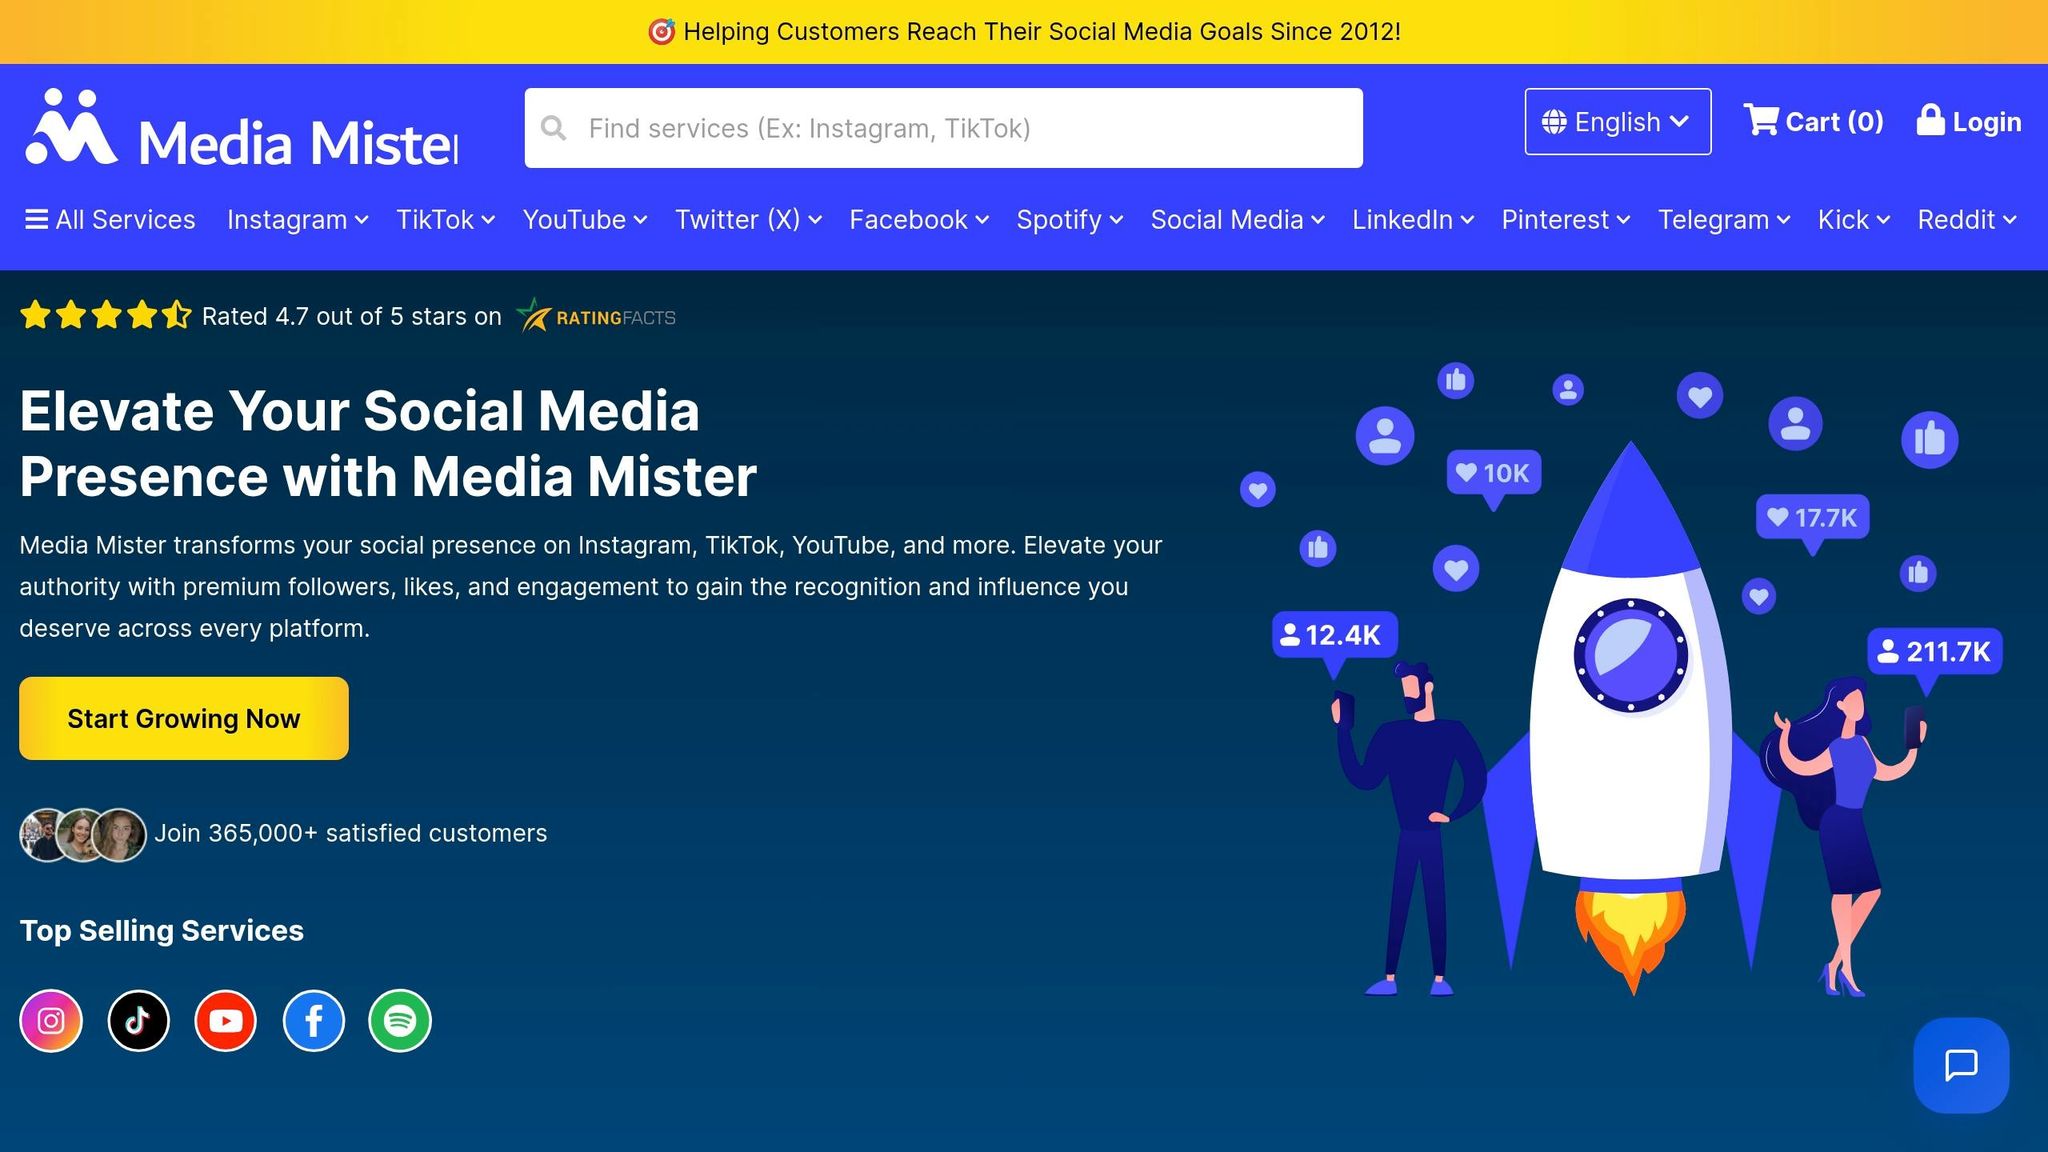Screen dimensions: 2048x1152
Task: Click the 211.7K followers badge
Action: pos(1934,652)
